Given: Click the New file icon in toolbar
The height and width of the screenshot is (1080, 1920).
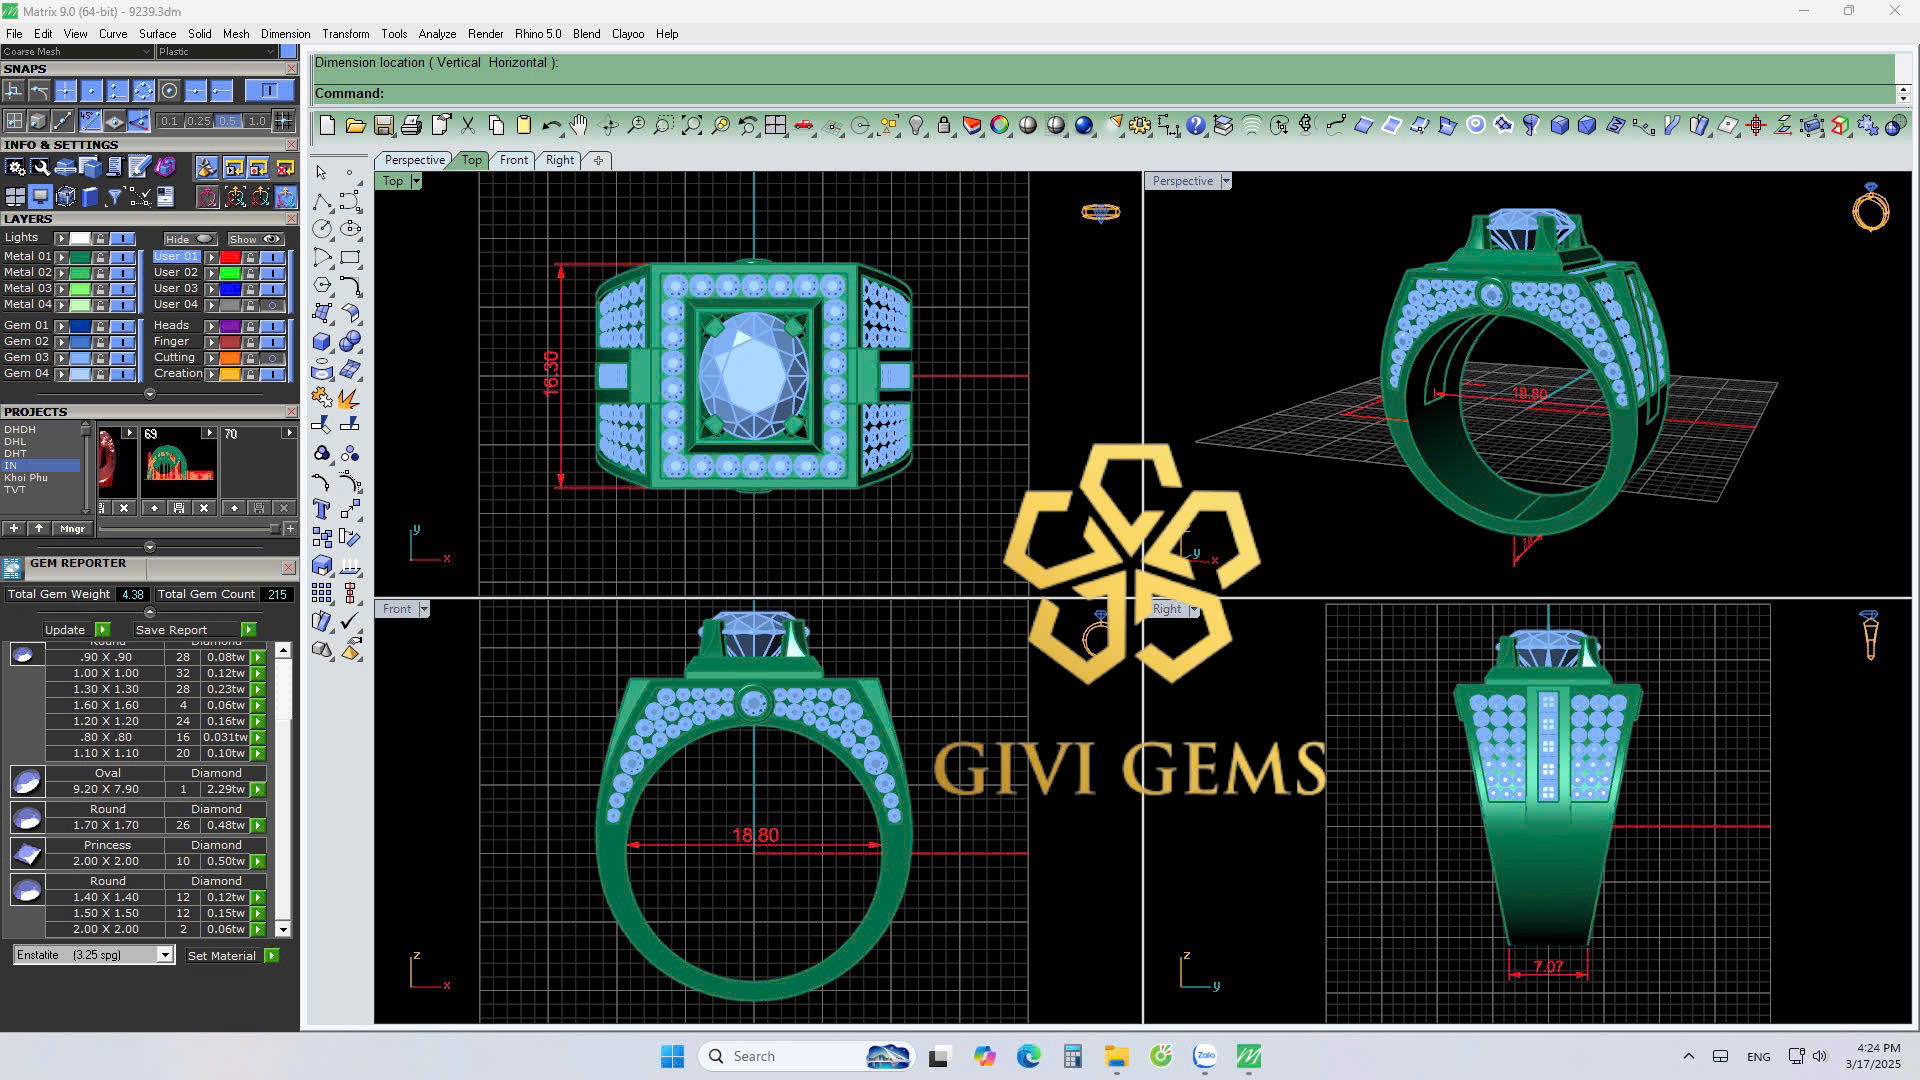Looking at the screenshot, I should (327, 125).
